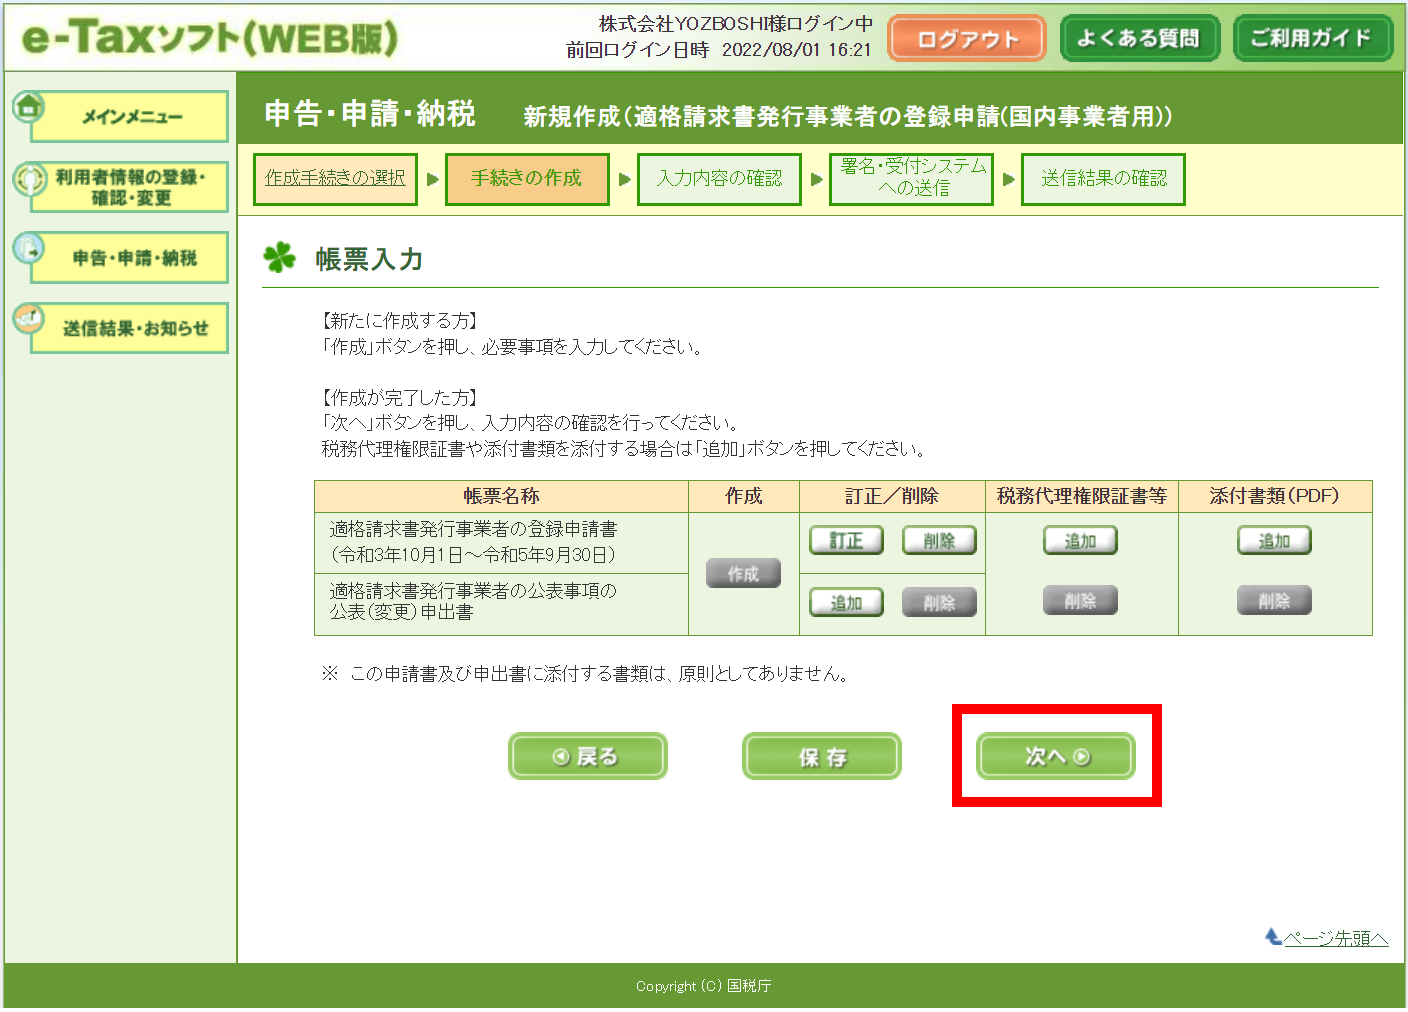1408x1012 pixels.
Task: Click the 作成 column header
Action: [744, 496]
